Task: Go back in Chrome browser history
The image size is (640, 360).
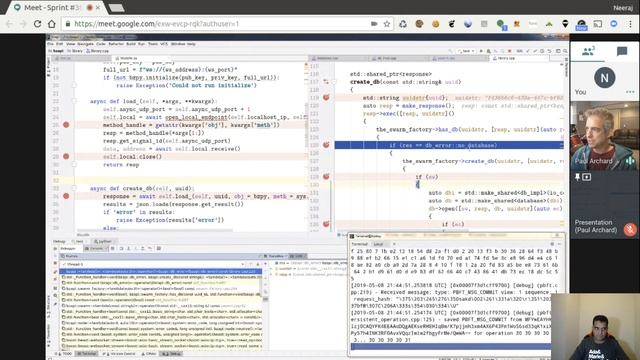Action: (9, 24)
